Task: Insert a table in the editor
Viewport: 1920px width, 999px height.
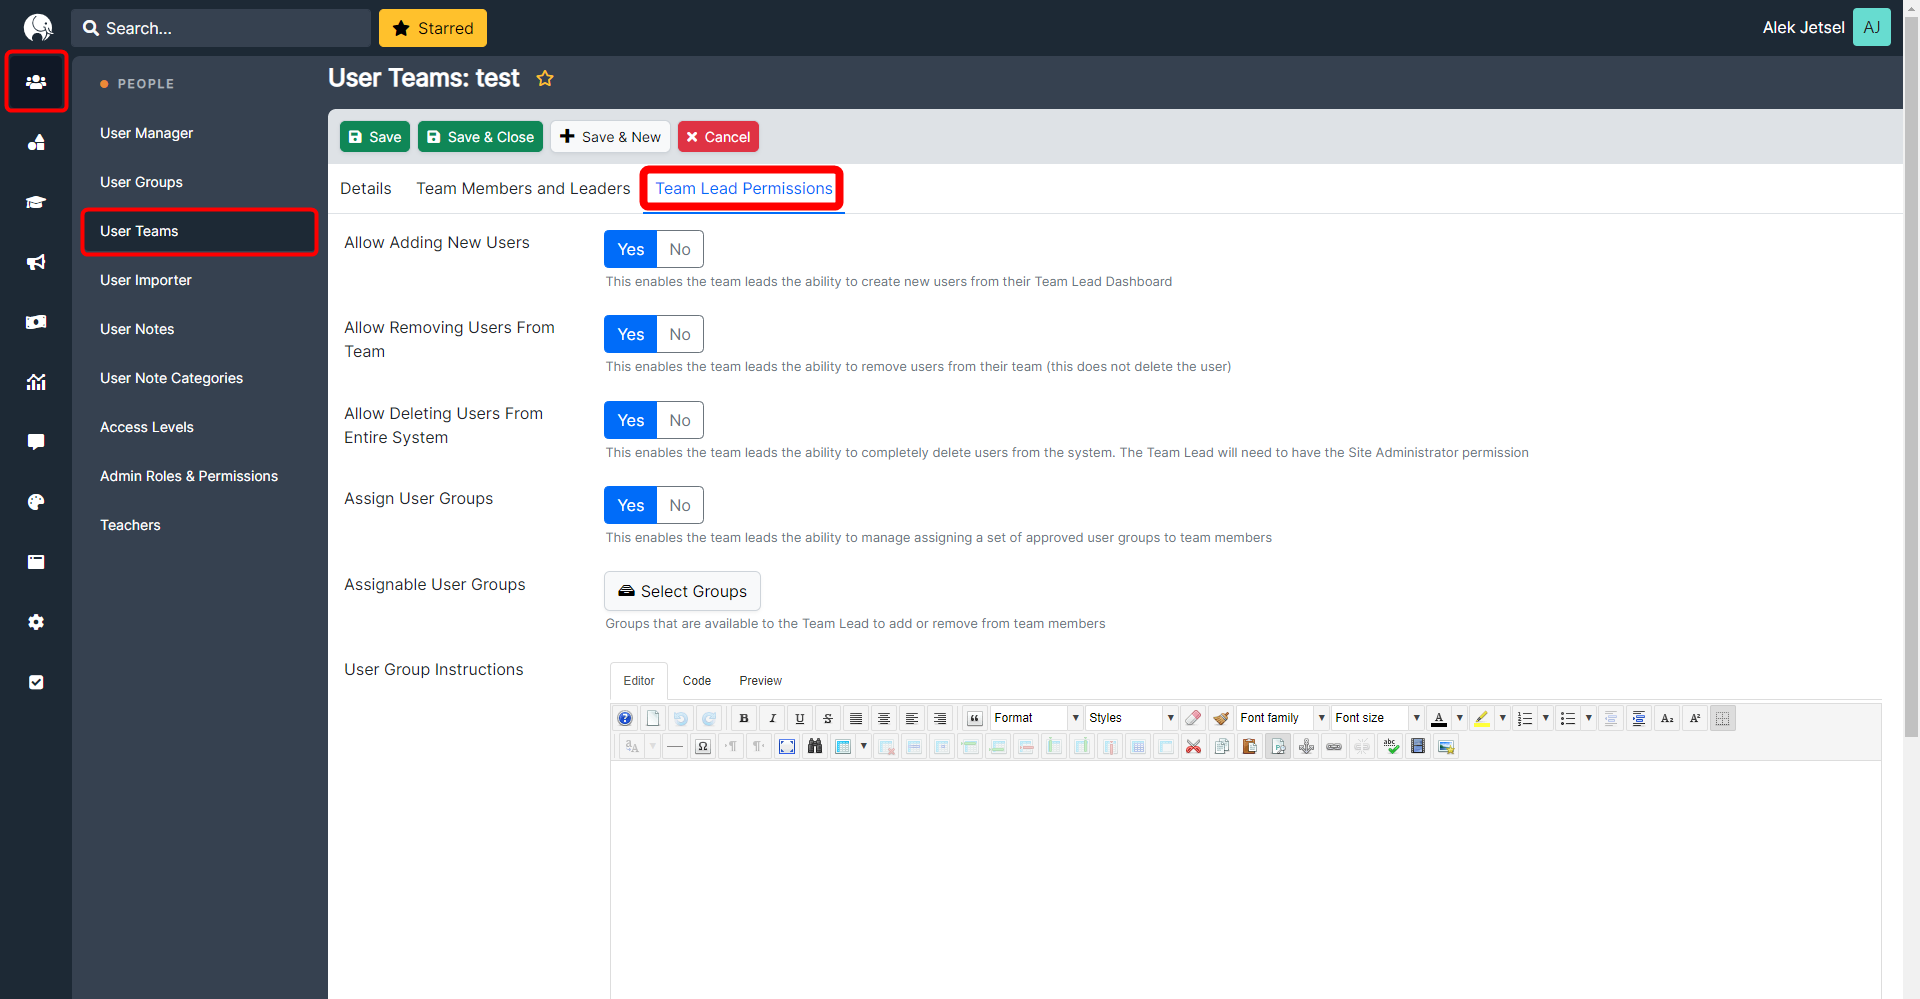Action: [843, 746]
